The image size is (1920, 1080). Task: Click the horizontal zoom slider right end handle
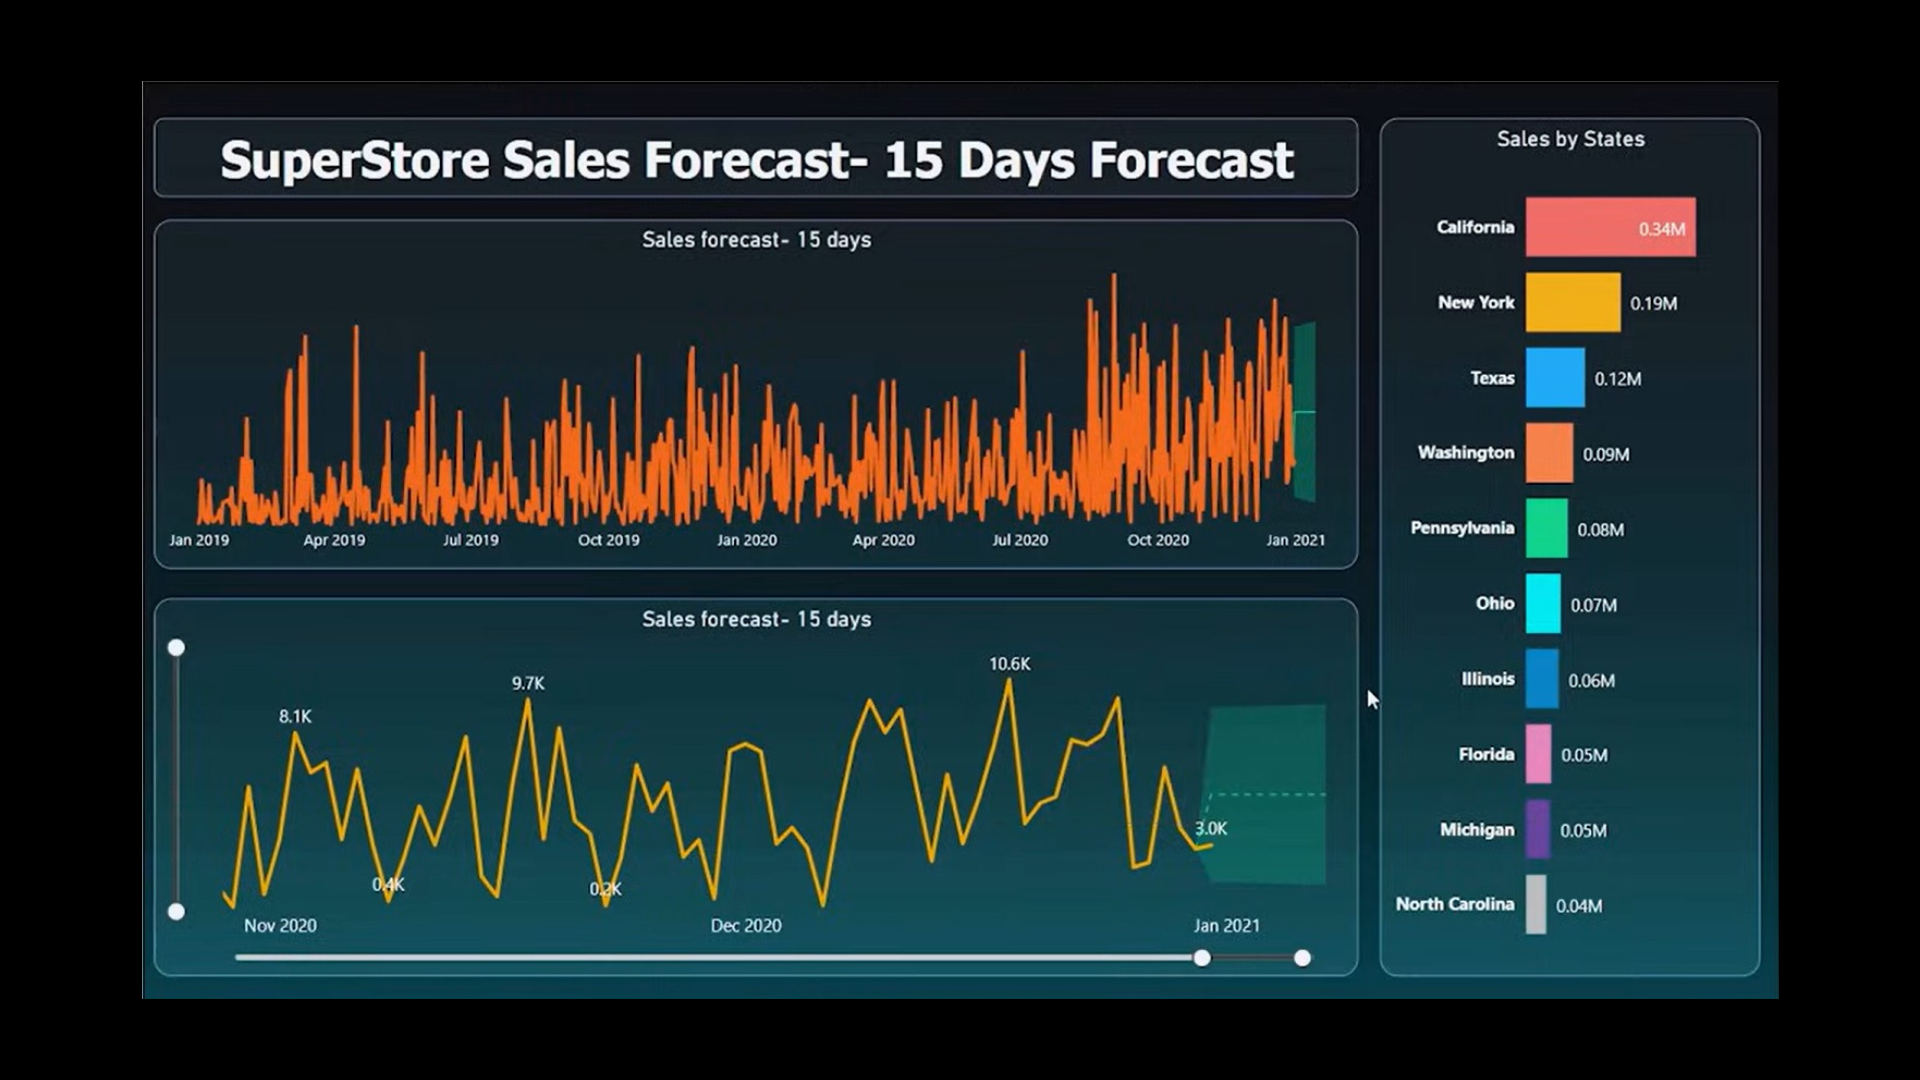1302,958
